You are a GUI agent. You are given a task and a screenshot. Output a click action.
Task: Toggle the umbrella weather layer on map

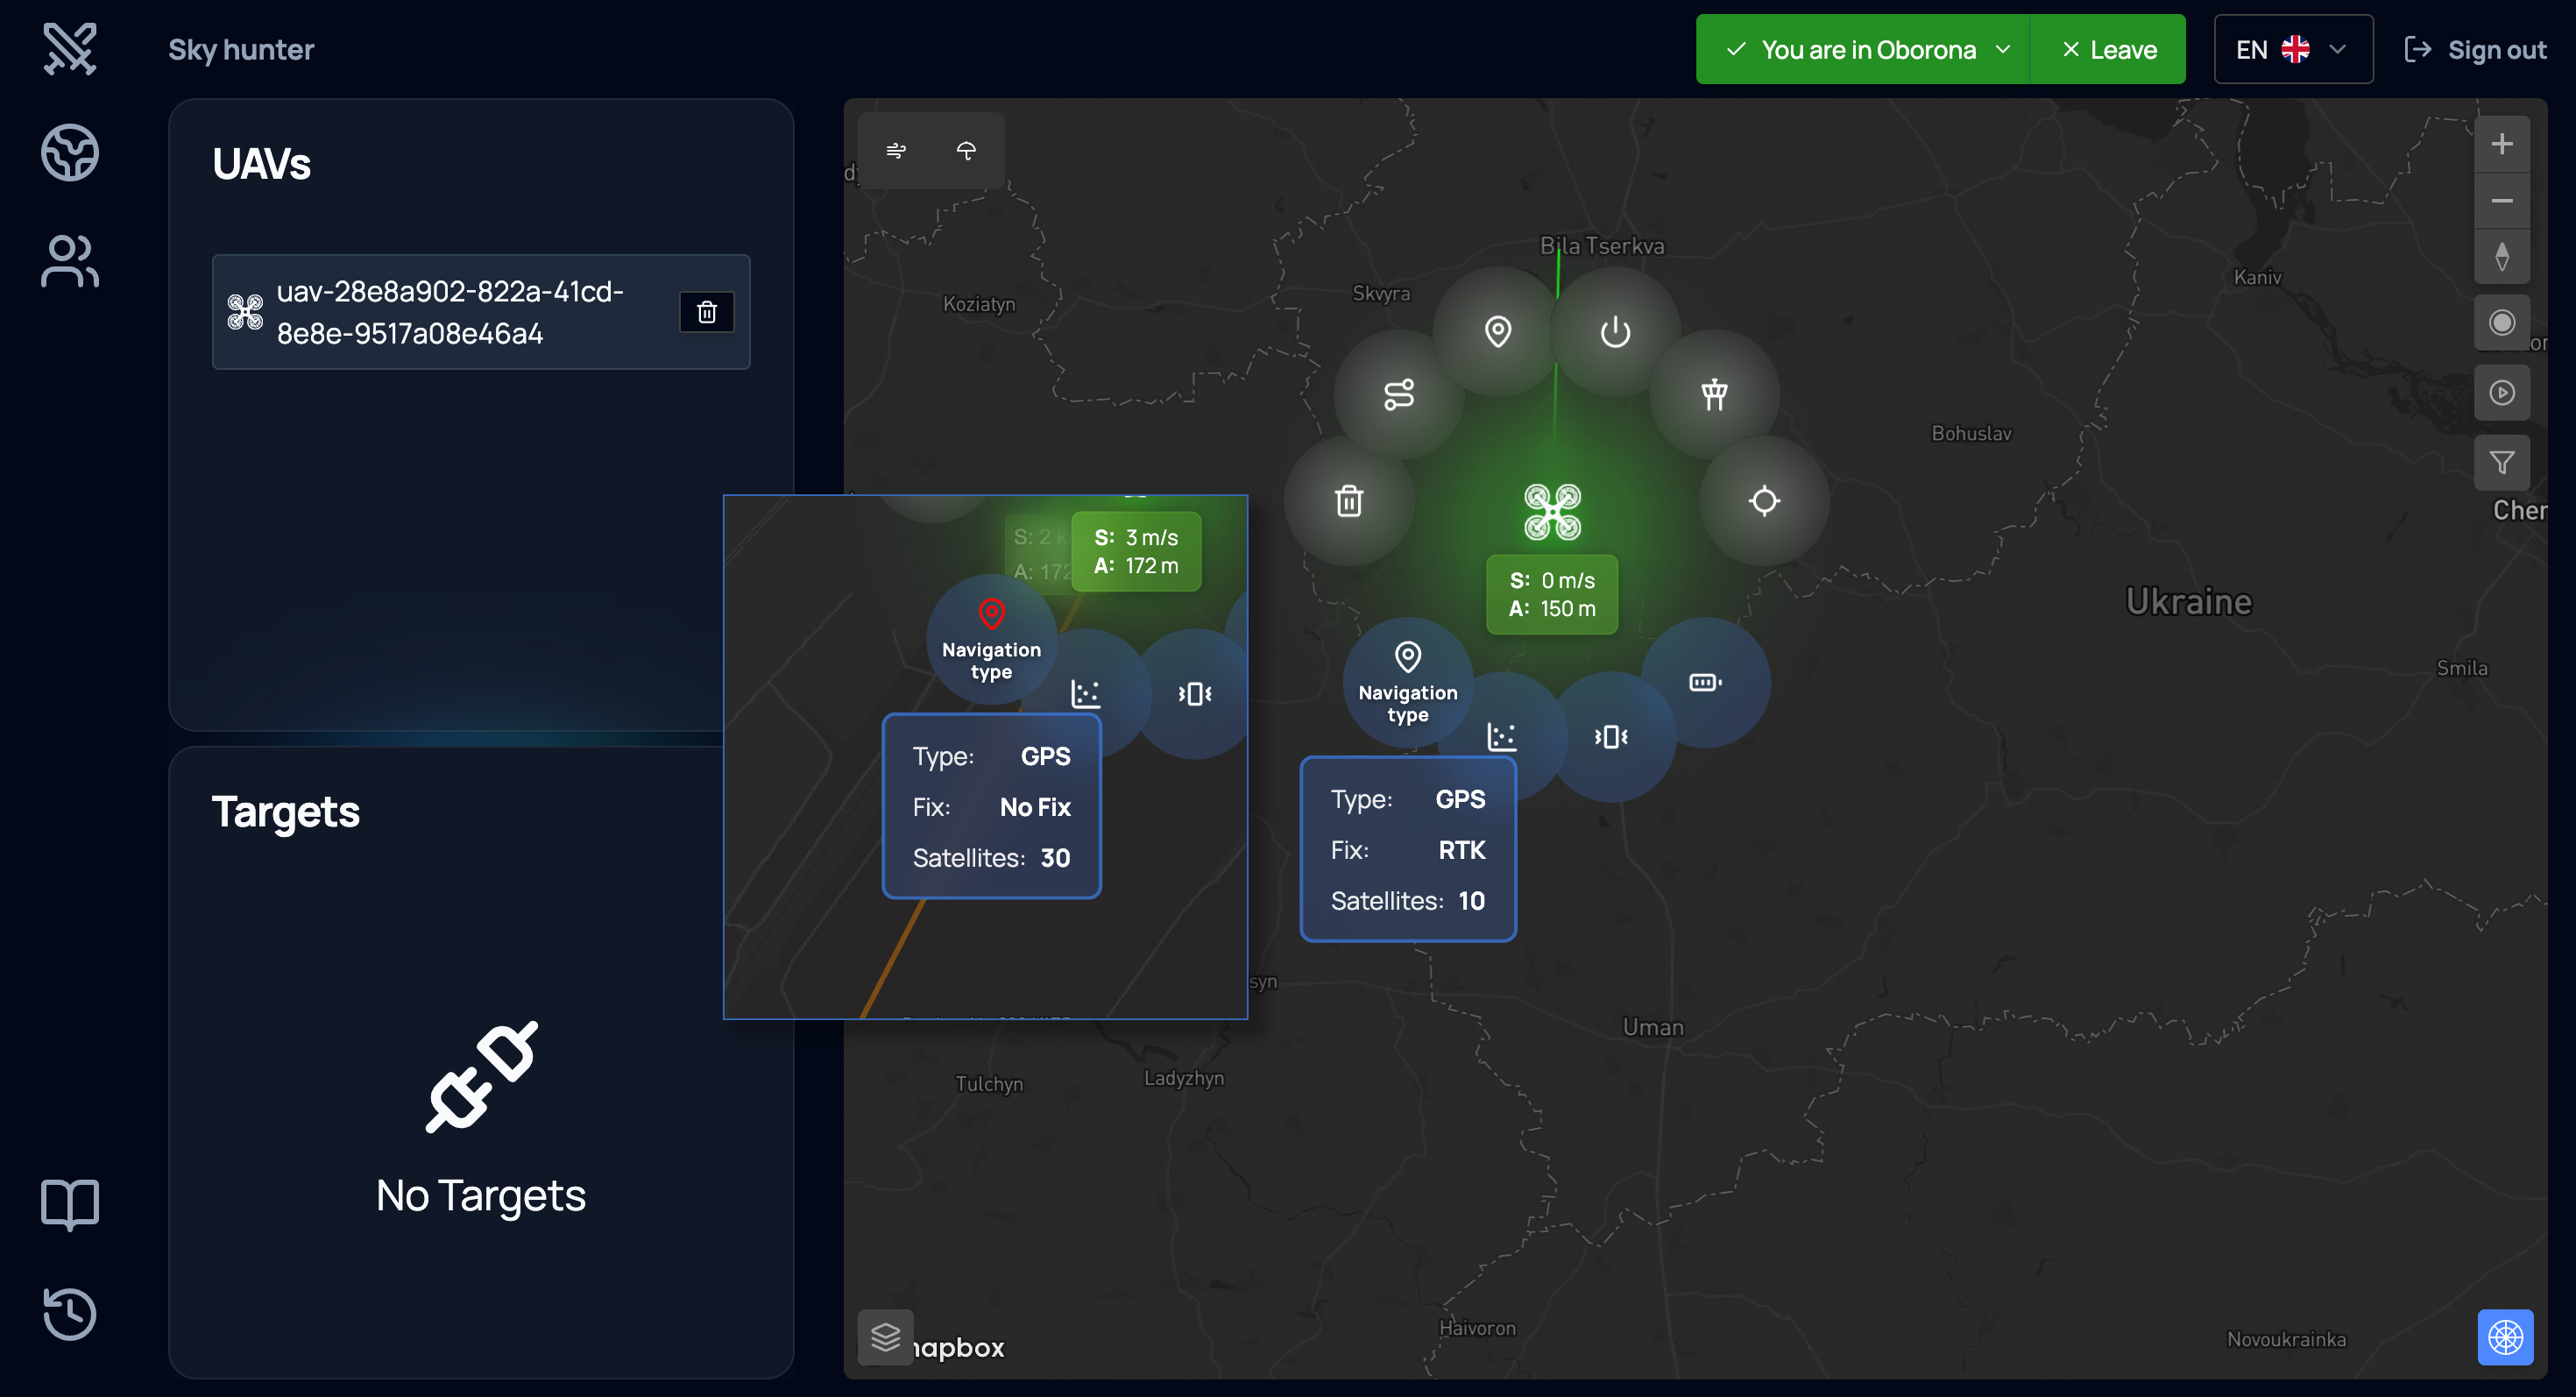tap(966, 150)
